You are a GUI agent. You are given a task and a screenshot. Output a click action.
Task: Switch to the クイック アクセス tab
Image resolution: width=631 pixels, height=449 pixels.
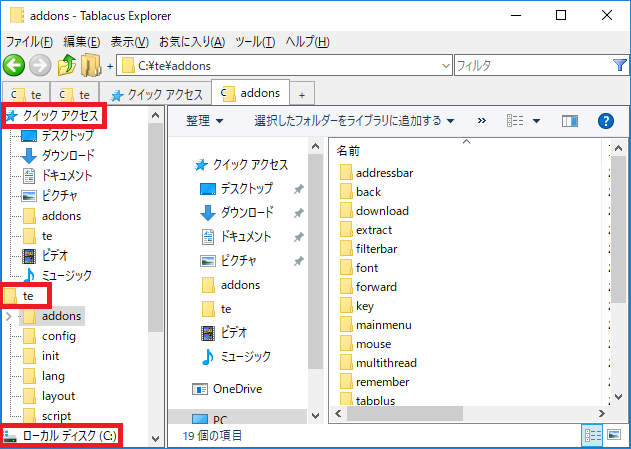click(155, 95)
